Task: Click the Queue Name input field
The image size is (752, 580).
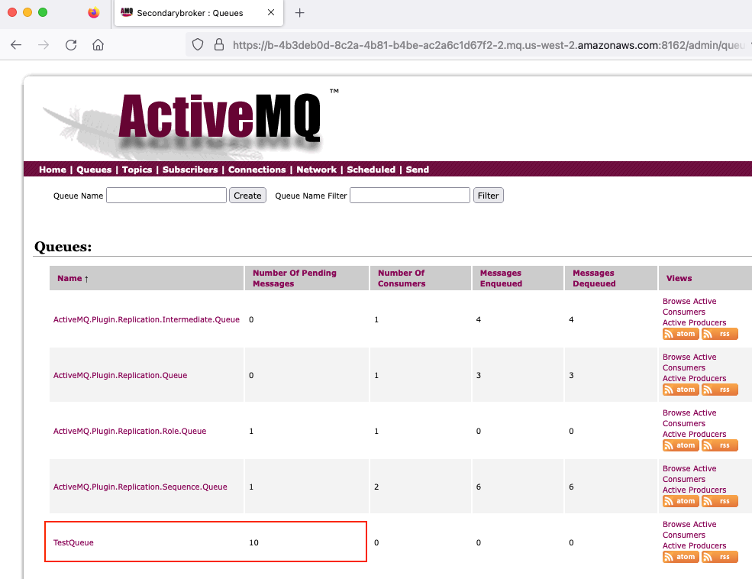Action: 166,195
